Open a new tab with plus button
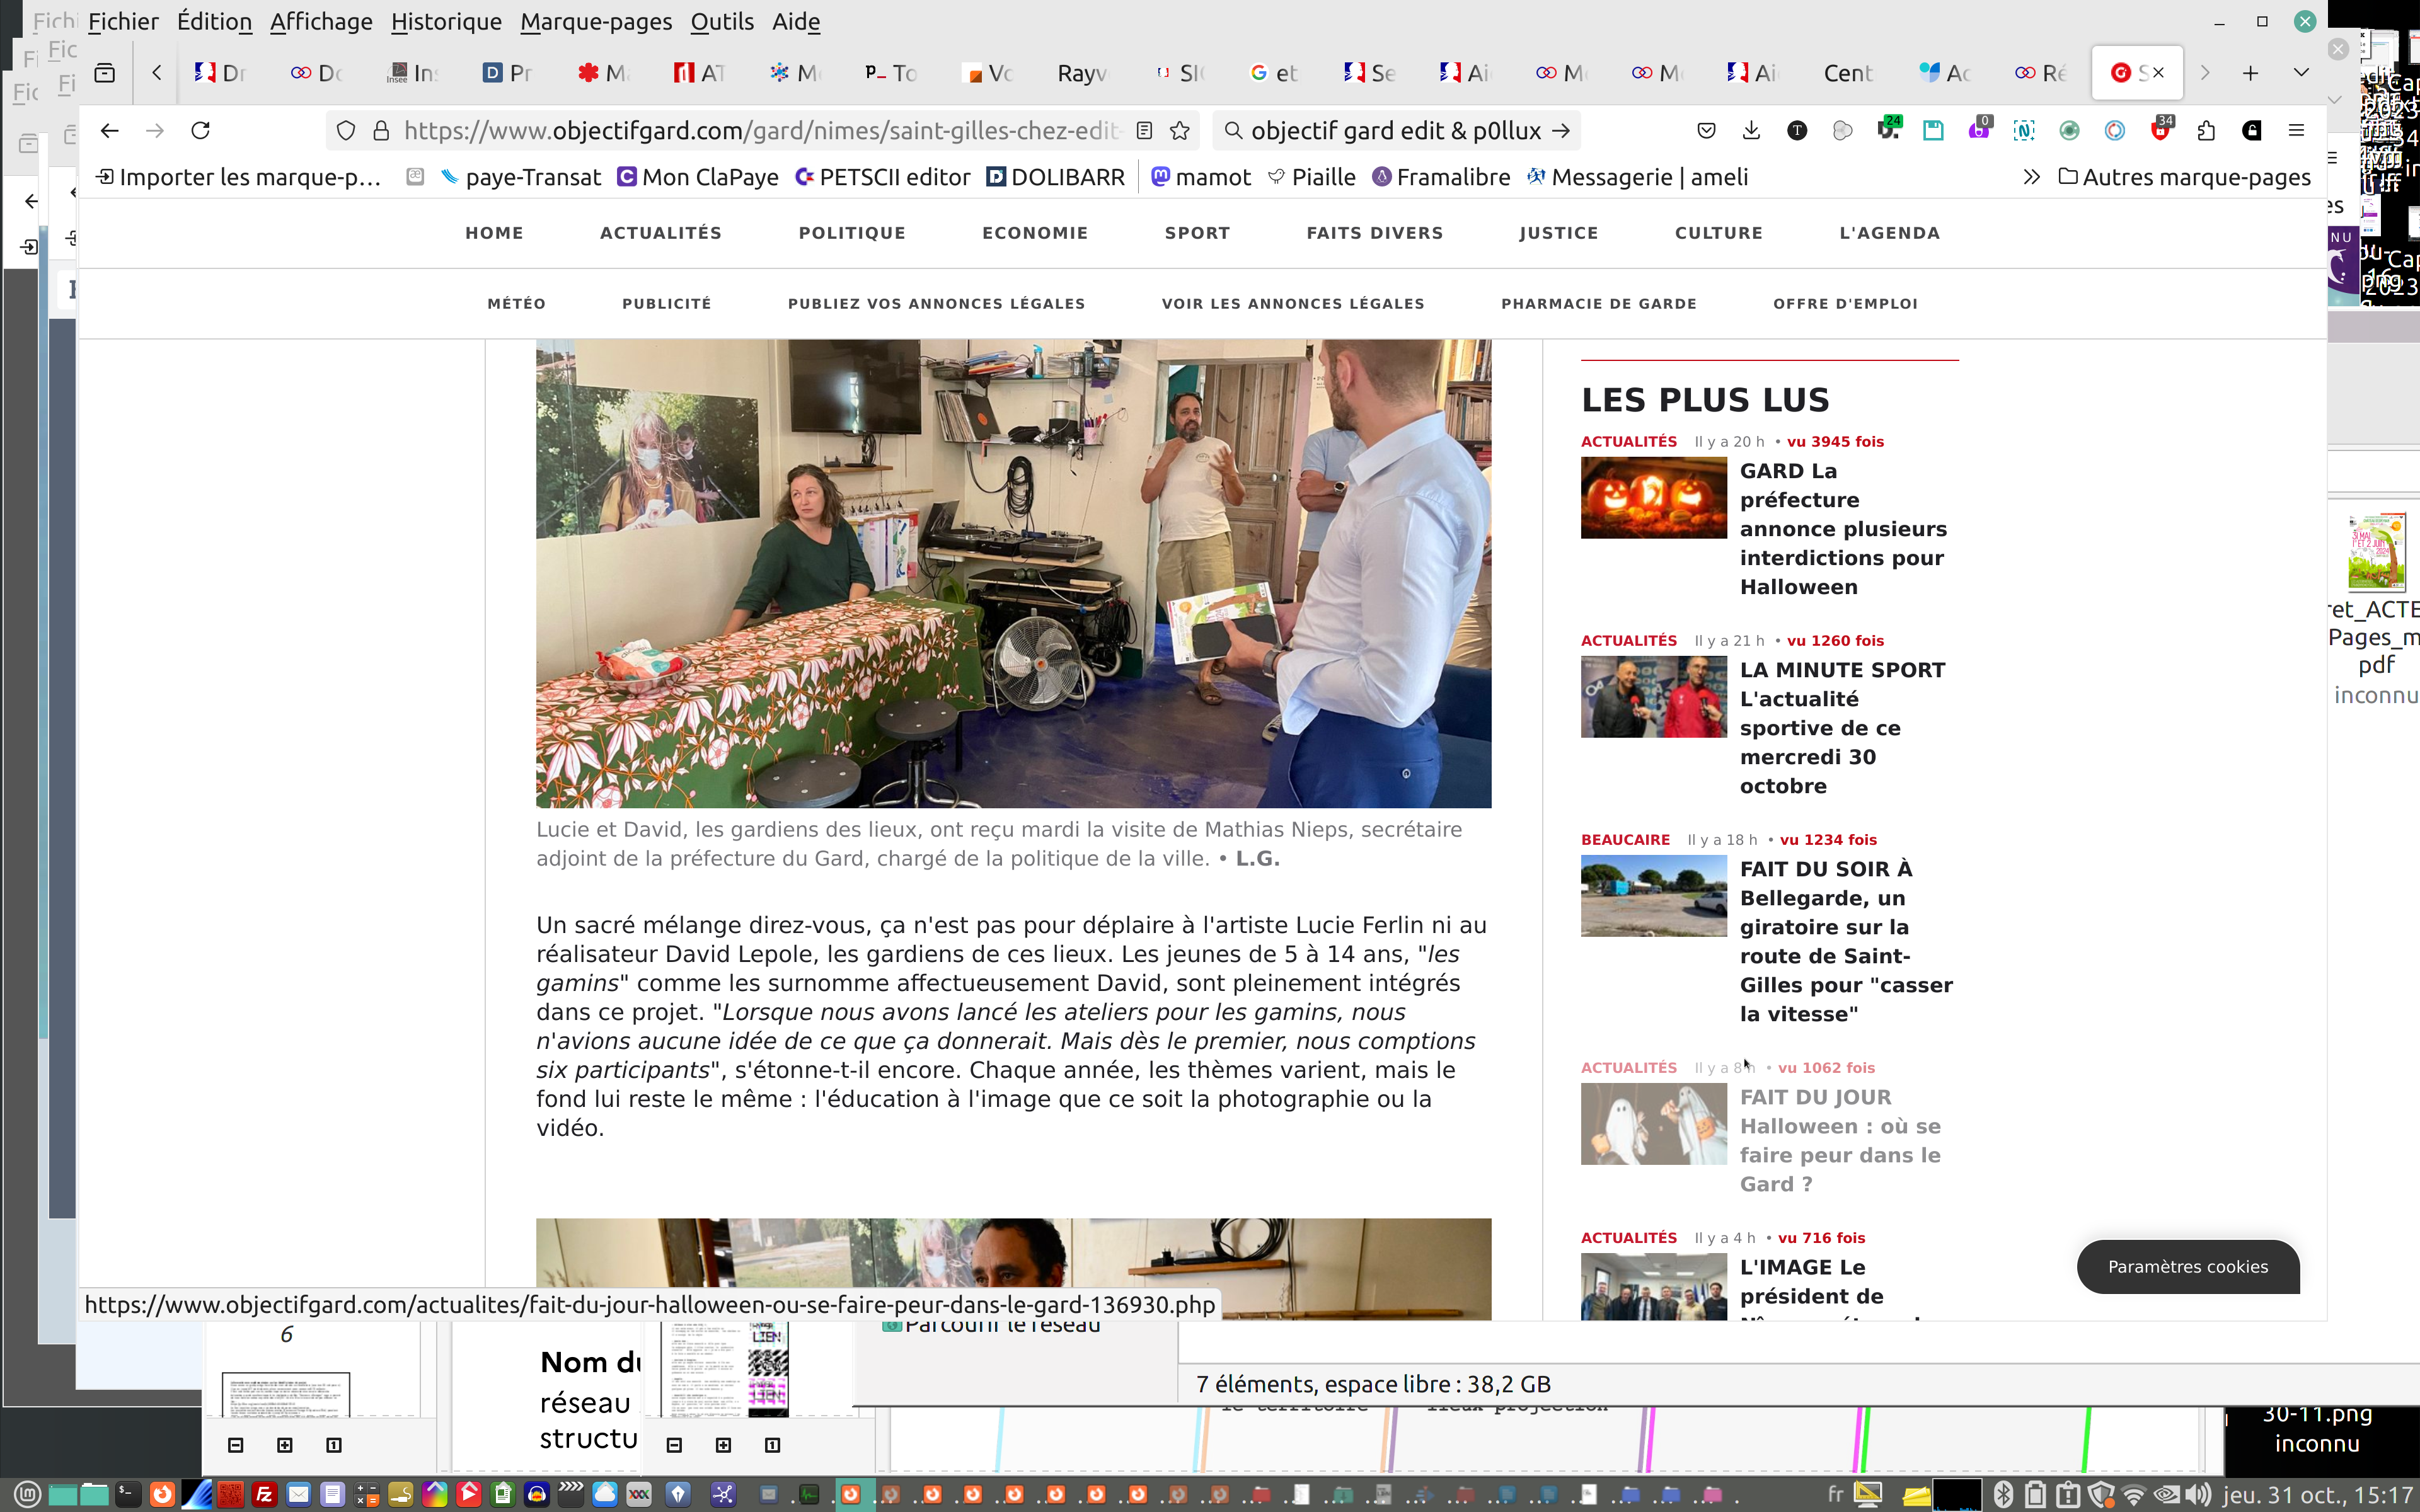The width and height of the screenshot is (2420, 1512). 2250,73
